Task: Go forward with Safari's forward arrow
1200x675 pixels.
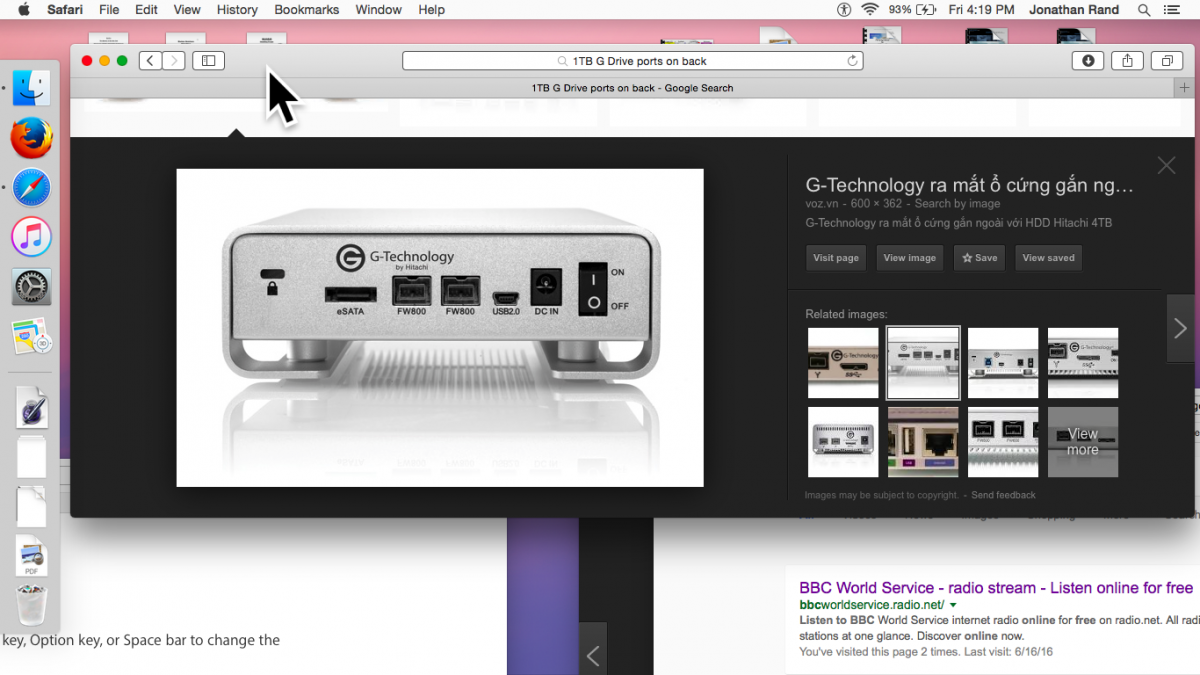Action: (x=174, y=61)
